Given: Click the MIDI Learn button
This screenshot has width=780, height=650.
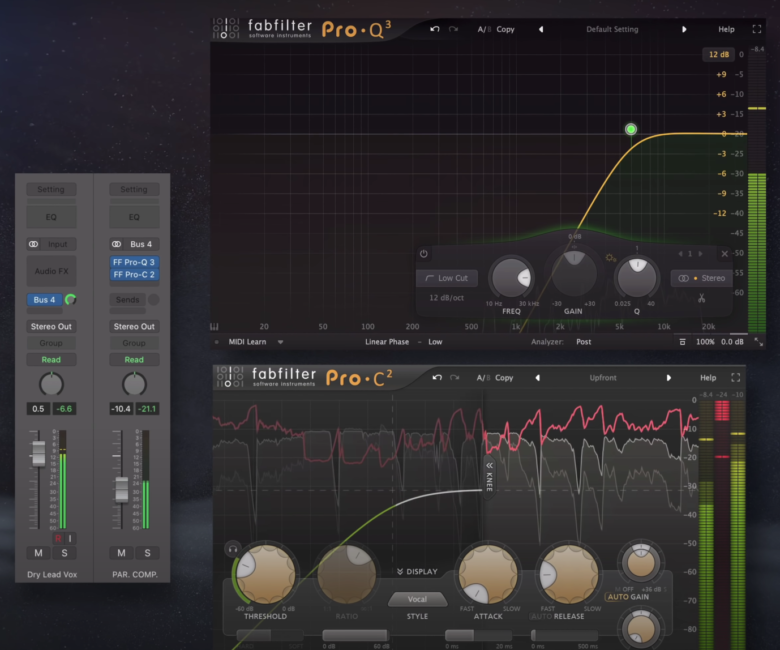Looking at the screenshot, I should coord(247,342).
